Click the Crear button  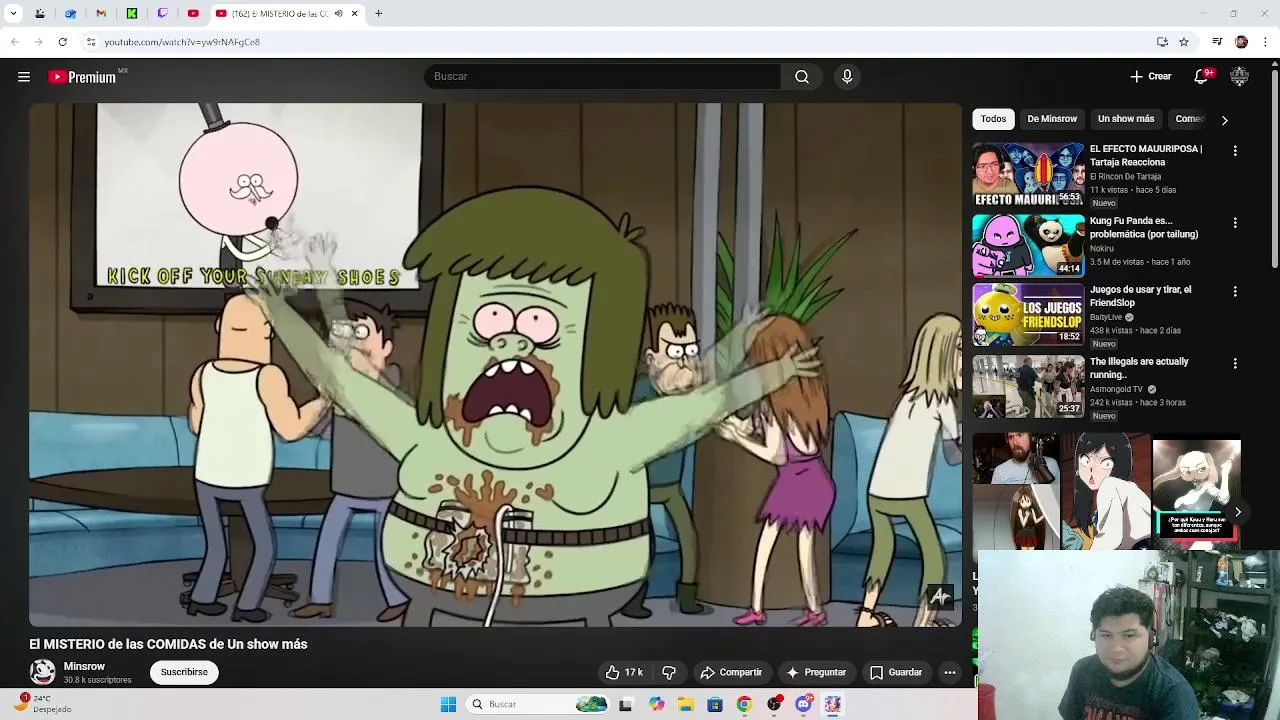(1150, 77)
